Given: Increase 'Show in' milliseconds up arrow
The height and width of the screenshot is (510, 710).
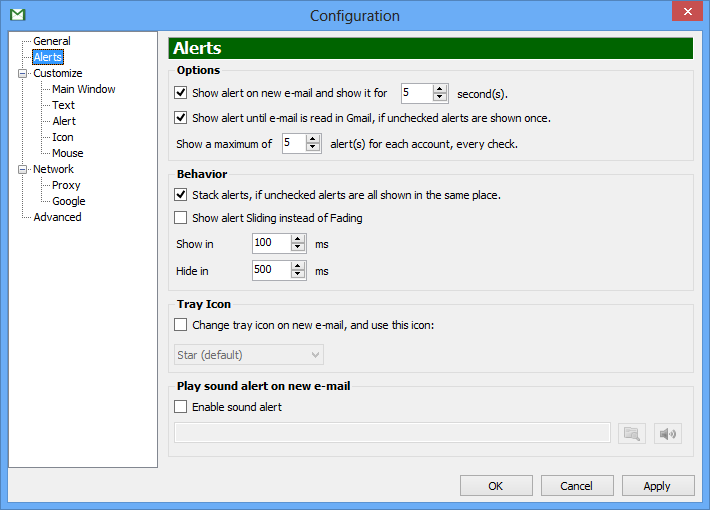Looking at the screenshot, I should 297,239.
